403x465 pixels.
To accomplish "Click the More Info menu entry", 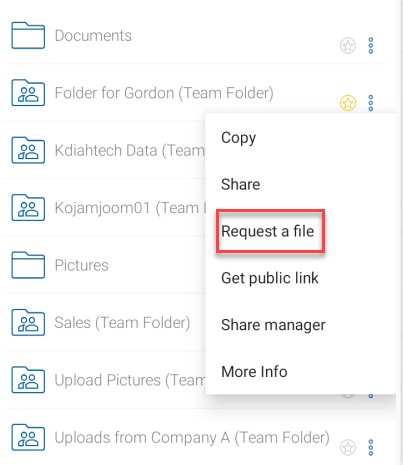I will pyautogui.click(x=254, y=372).
